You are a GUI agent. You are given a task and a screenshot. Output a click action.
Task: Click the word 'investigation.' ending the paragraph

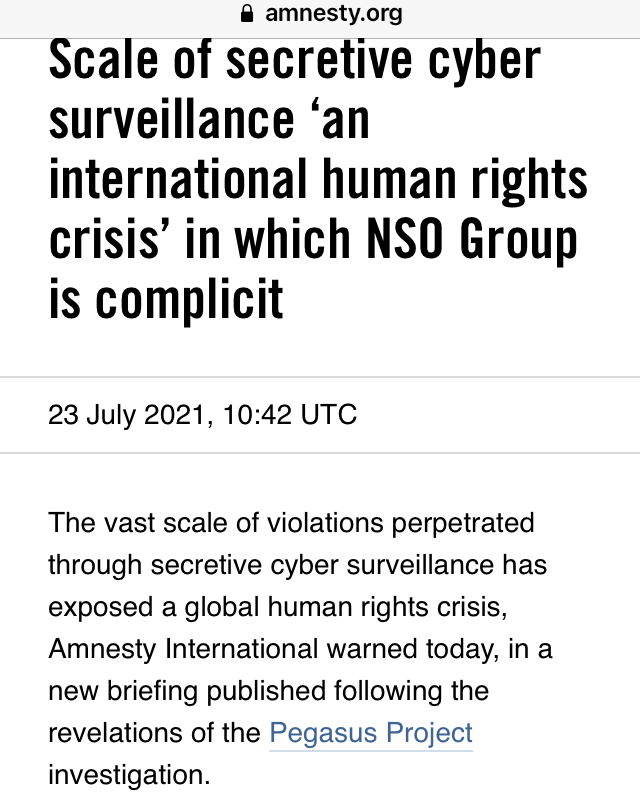pyautogui.click(x=129, y=775)
